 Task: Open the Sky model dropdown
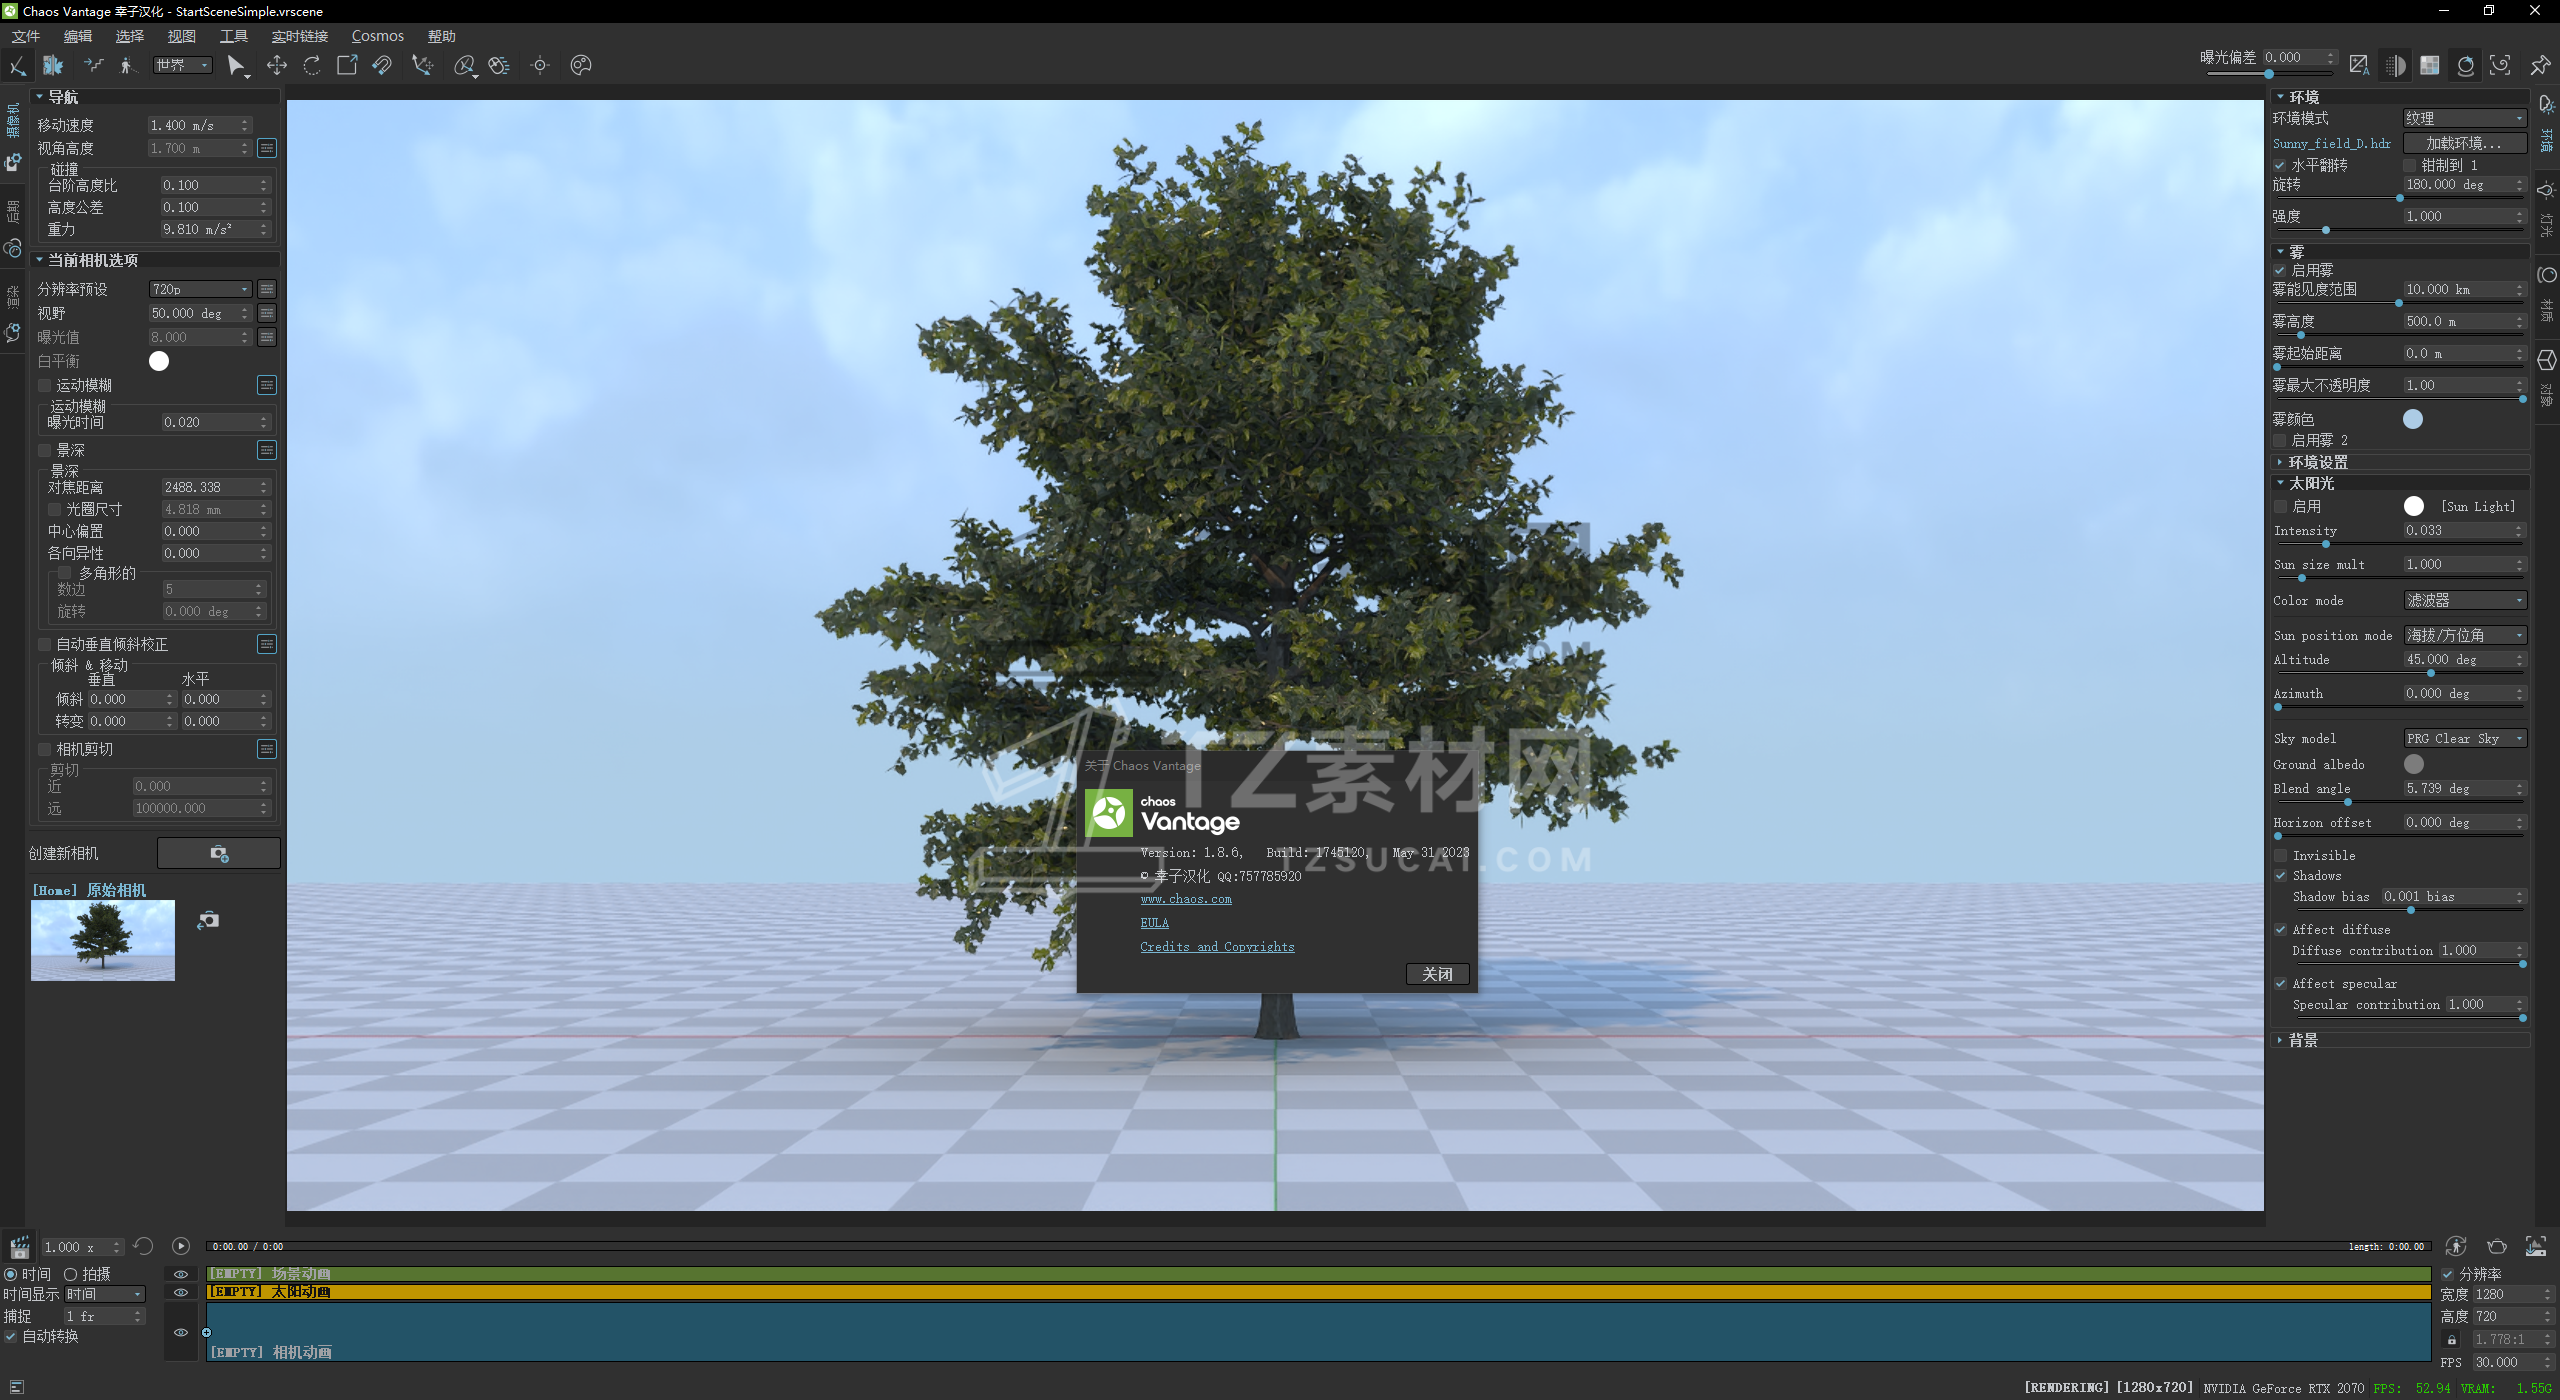pos(2464,738)
